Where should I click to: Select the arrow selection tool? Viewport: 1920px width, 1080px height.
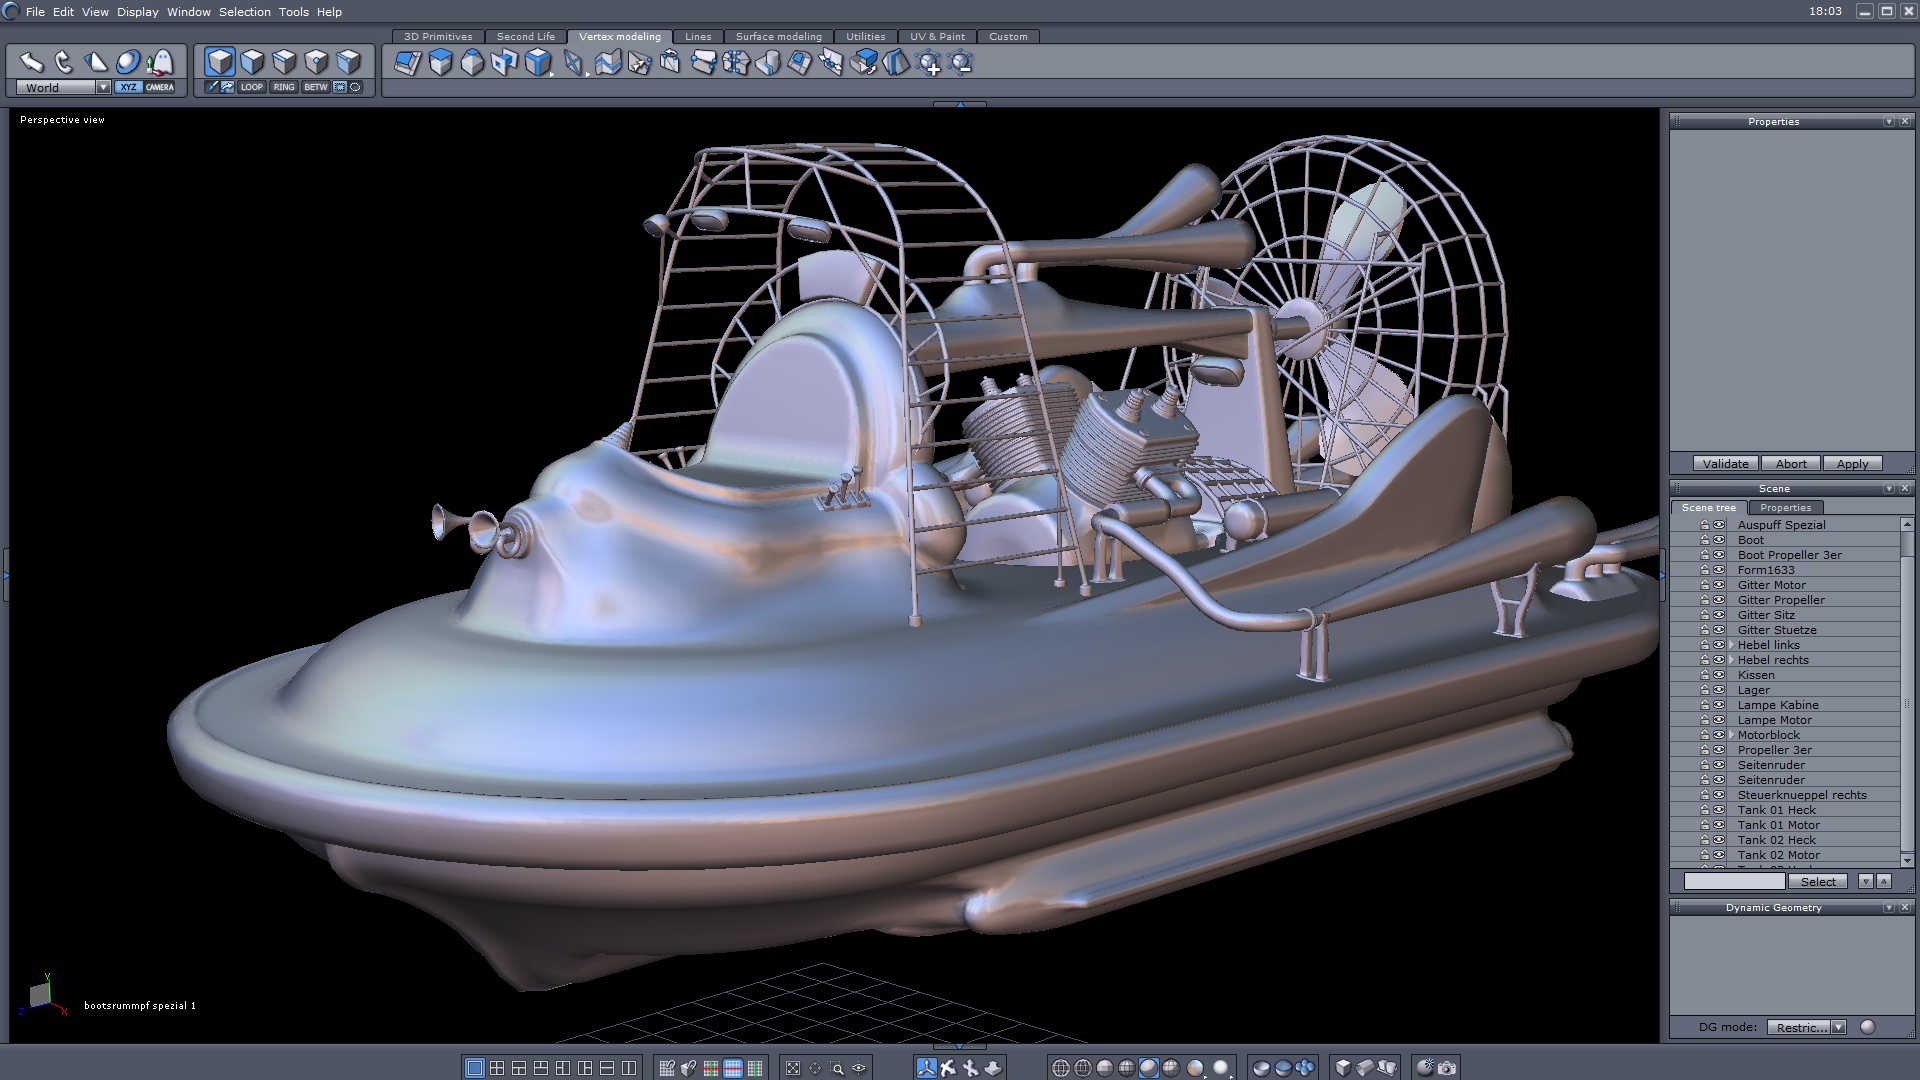pyautogui.click(x=32, y=62)
